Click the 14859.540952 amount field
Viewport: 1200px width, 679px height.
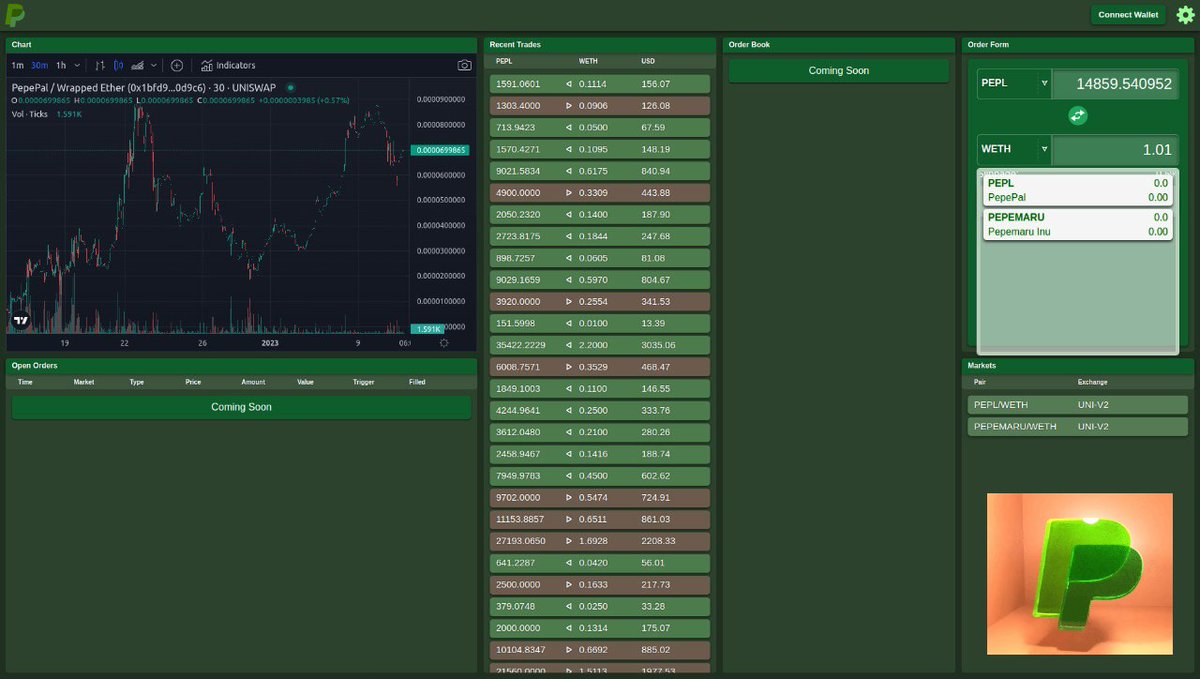[1115, 84]
